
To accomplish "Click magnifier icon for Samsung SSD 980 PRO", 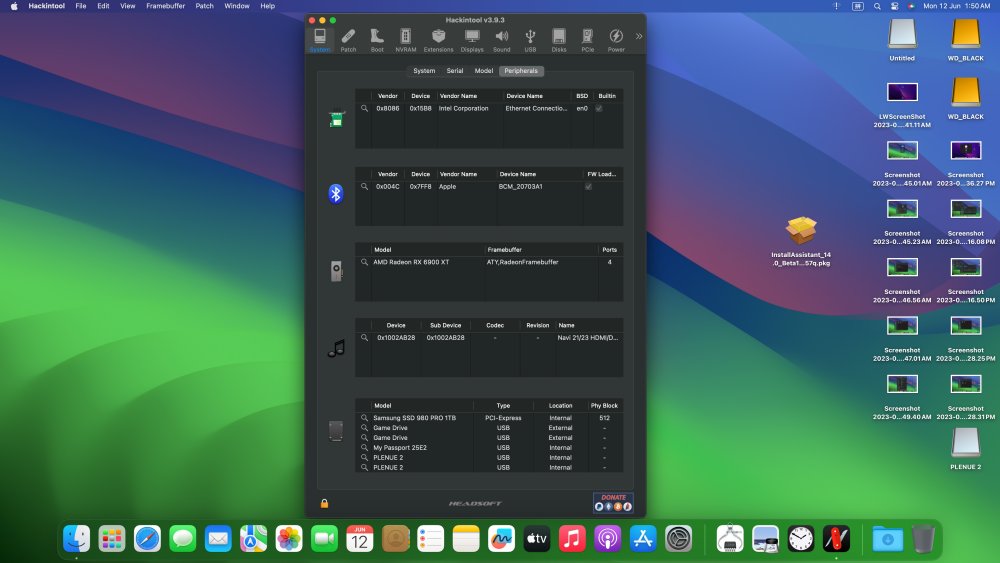I will pyautogui.click(x=364, y=418).
